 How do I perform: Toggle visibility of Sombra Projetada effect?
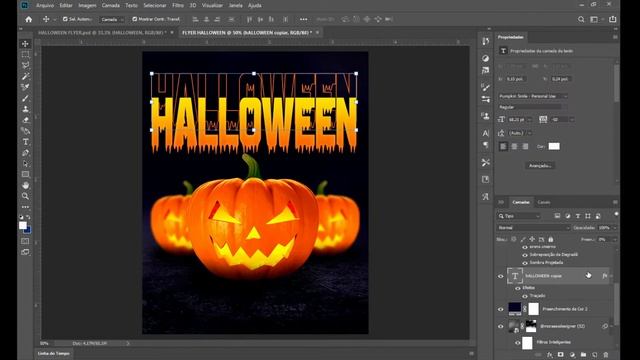pyautogui.click(x=525, y=263)
